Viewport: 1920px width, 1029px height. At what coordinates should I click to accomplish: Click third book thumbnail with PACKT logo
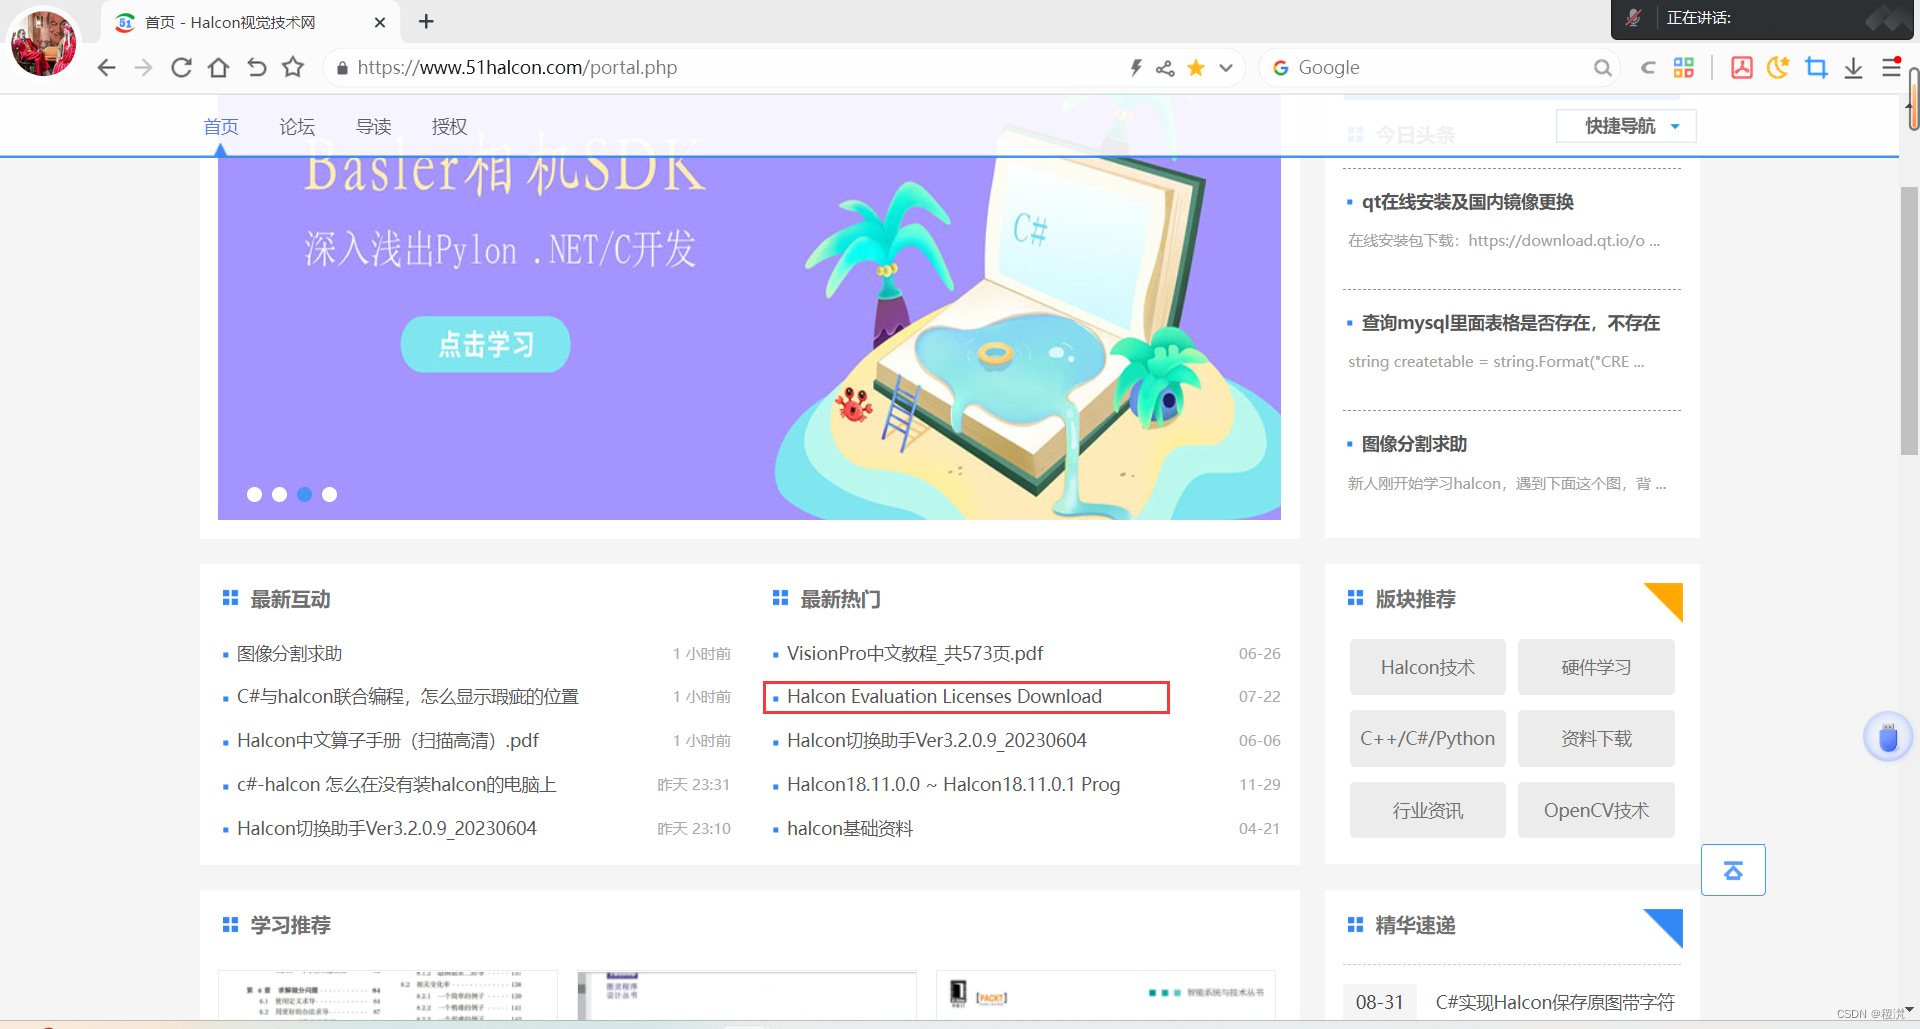[x=1106, y=996]
